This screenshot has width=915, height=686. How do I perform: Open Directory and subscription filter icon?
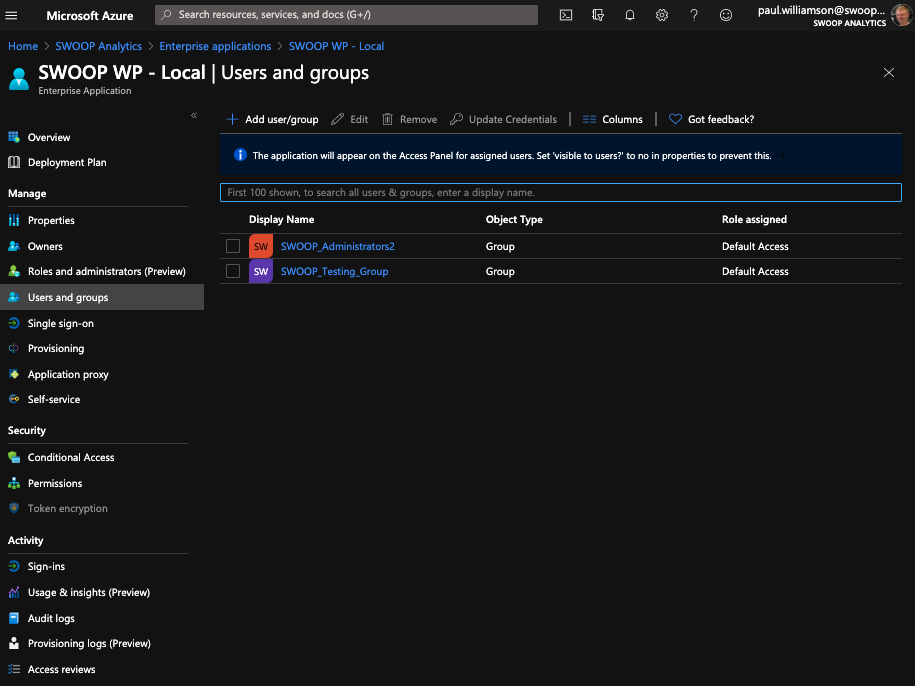598,15
